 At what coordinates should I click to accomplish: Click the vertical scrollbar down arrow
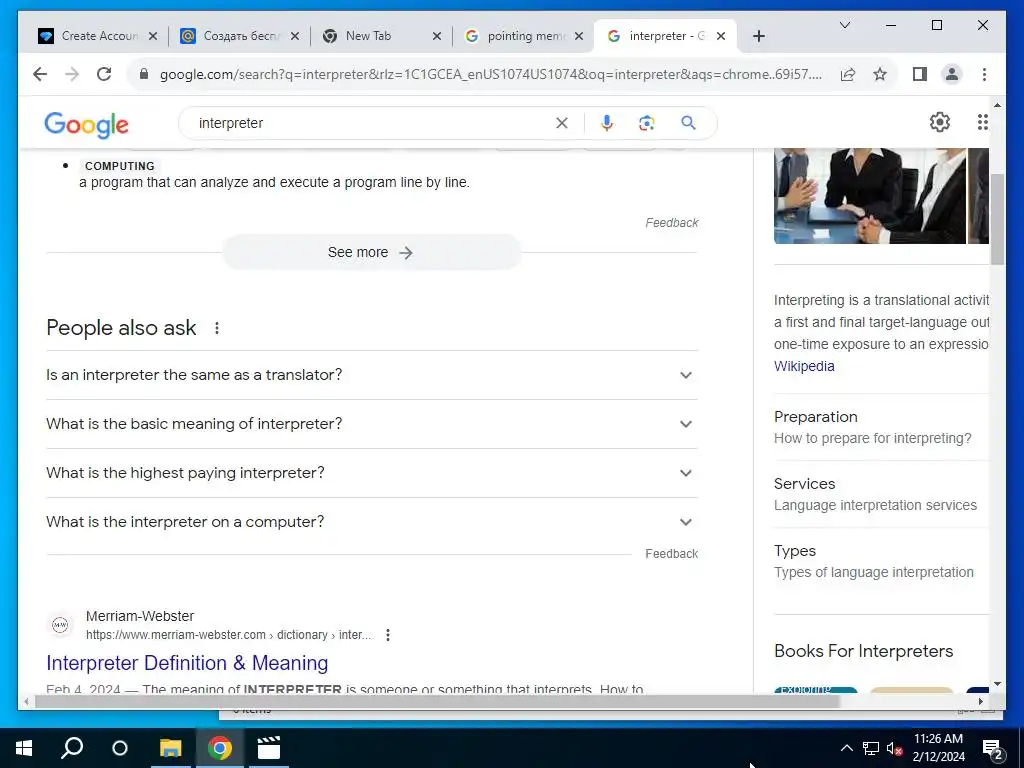click(x=997, y=684)
